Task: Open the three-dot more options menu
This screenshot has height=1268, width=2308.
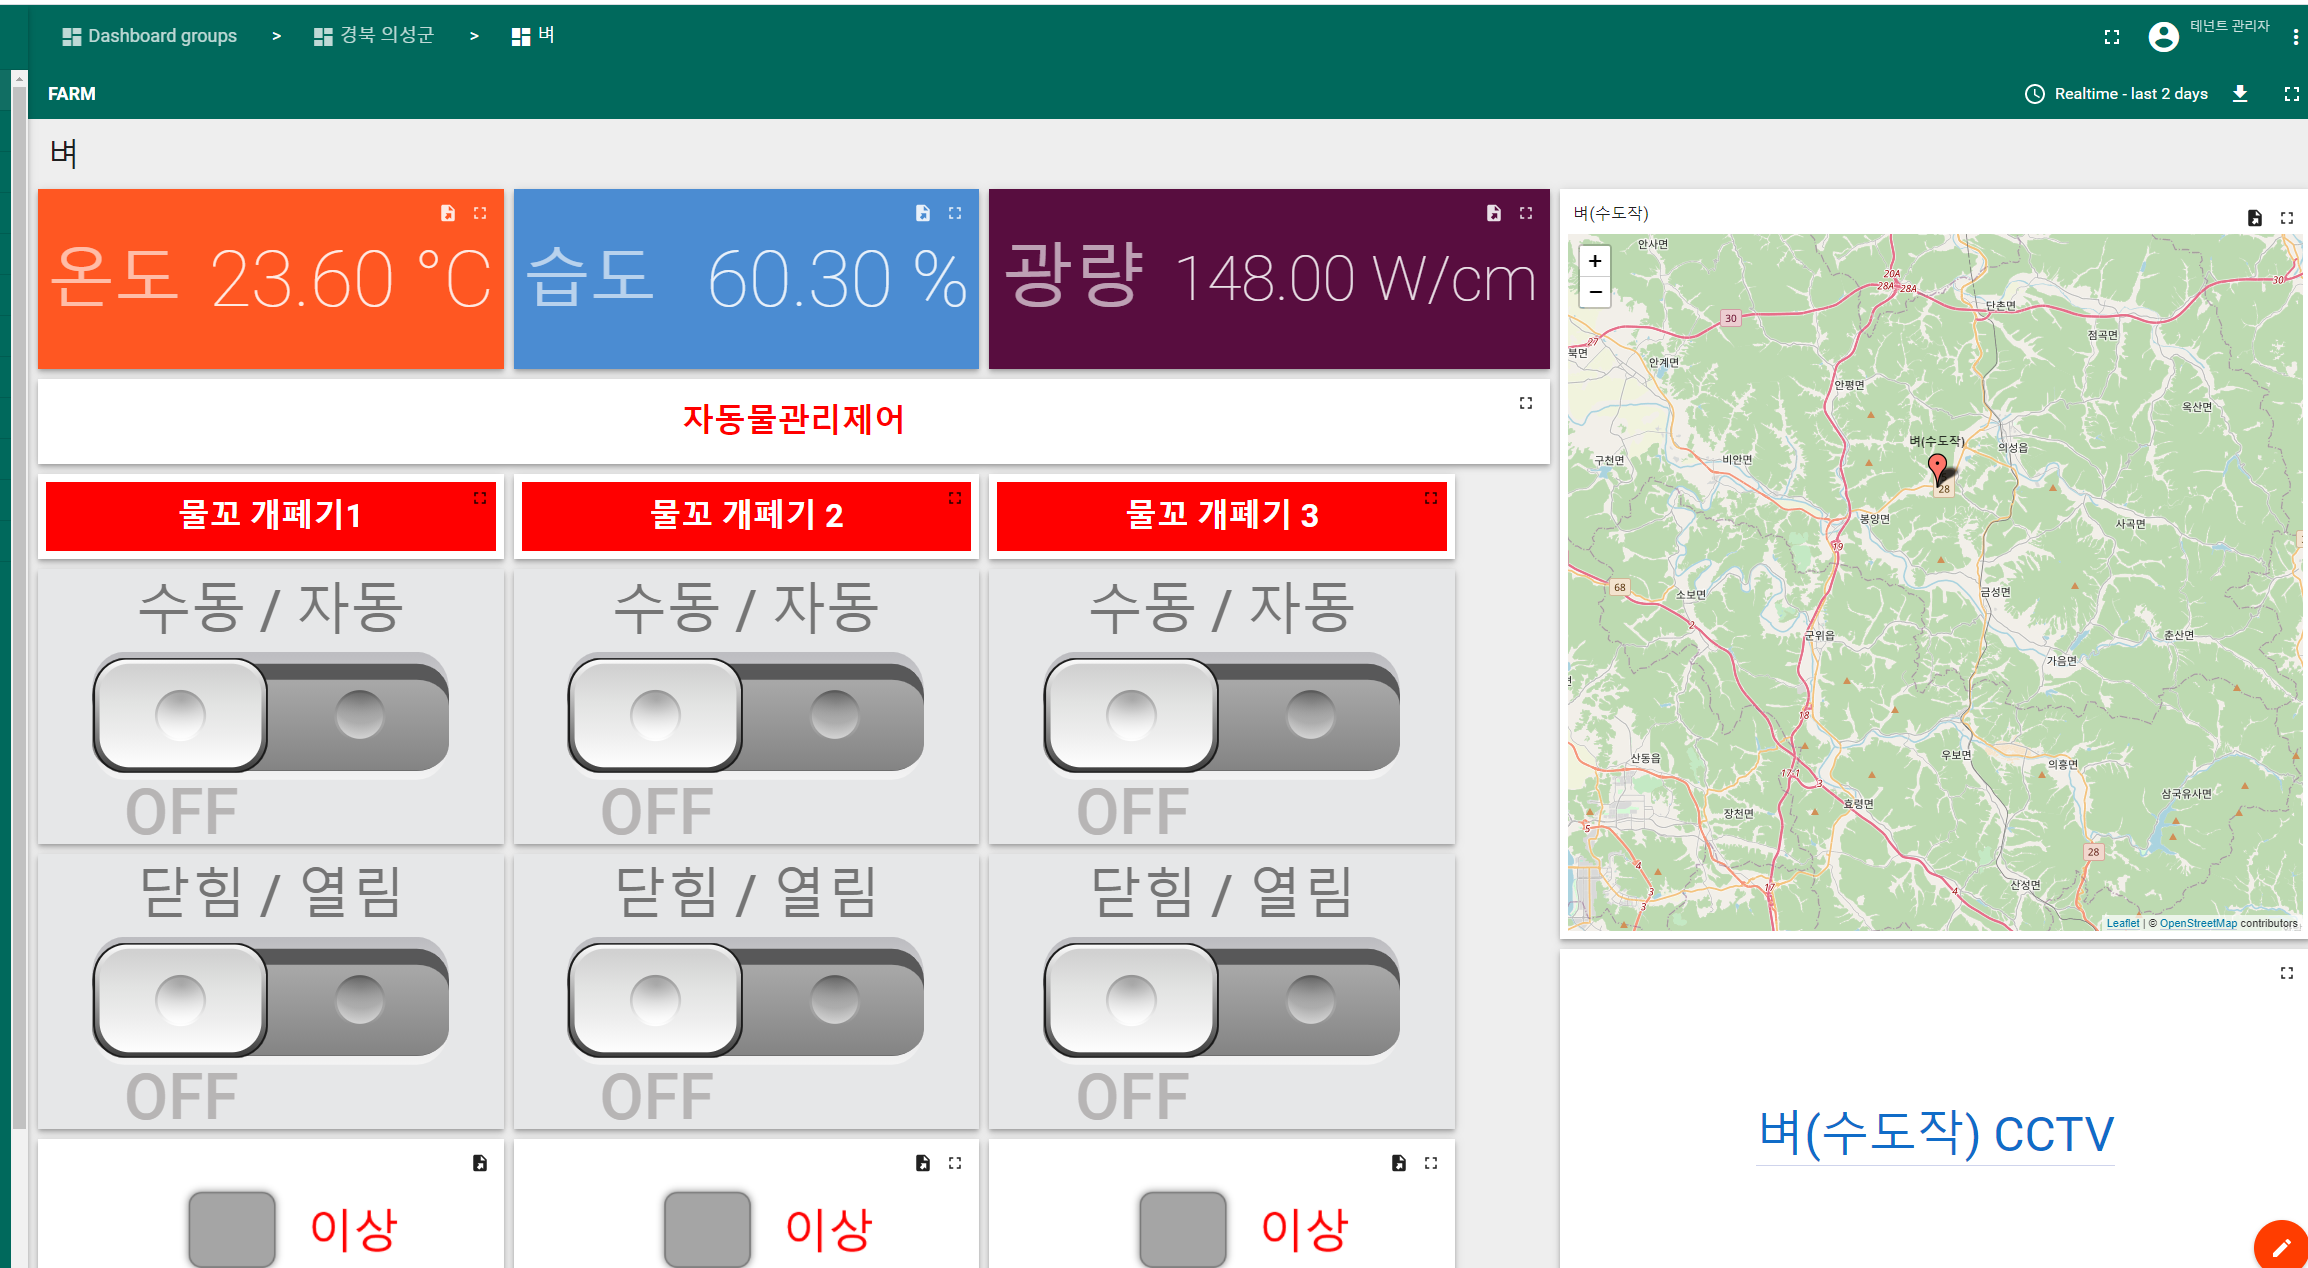Action: pyautogui.click(x=2295, y=37)
